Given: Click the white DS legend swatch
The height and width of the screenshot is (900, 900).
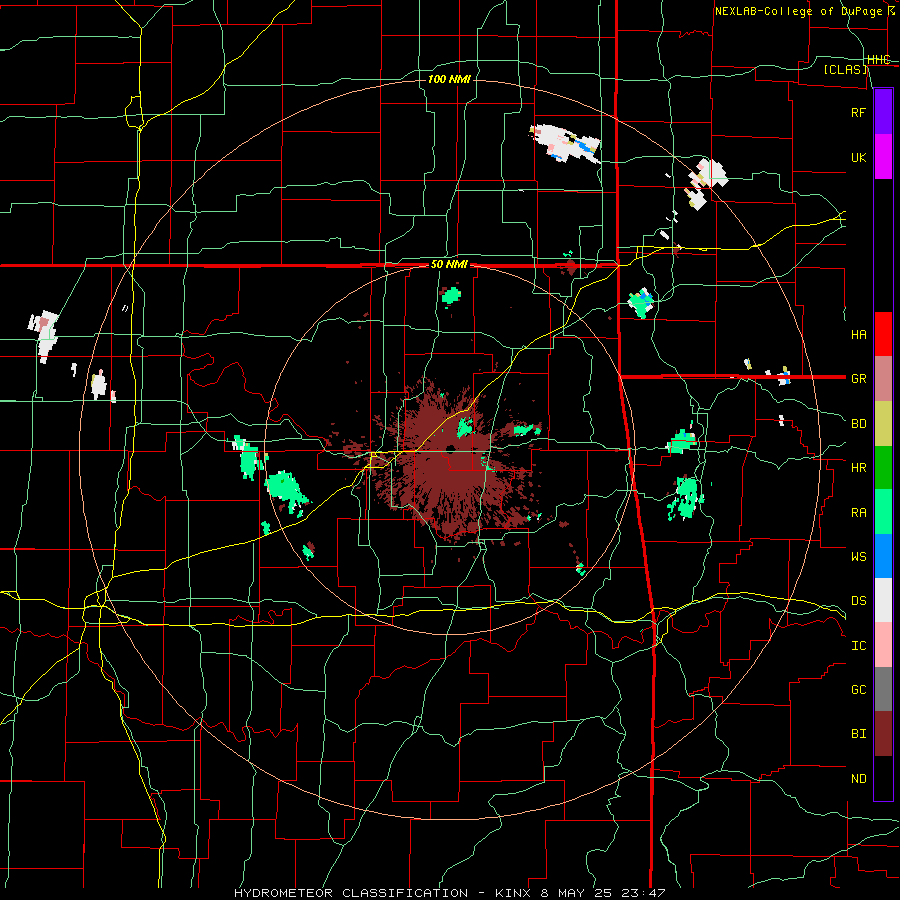Looking at the screenshot, I should [x=883, y=600].
